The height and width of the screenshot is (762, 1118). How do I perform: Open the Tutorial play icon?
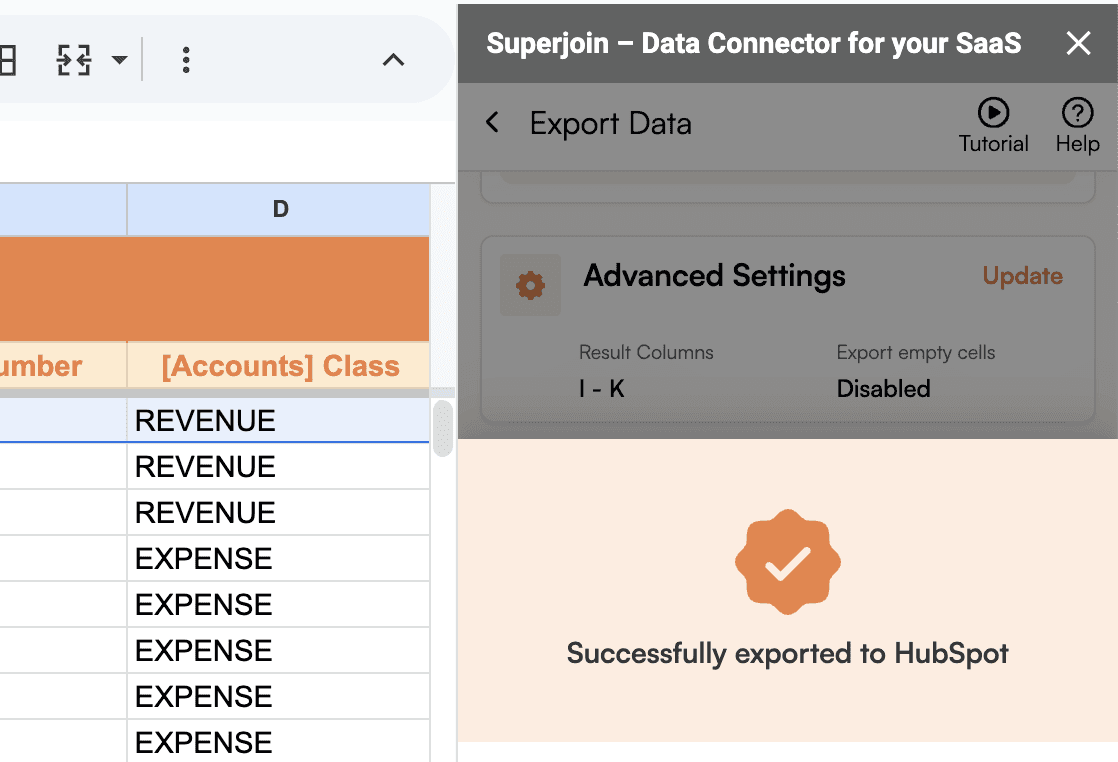click(993, 113)
